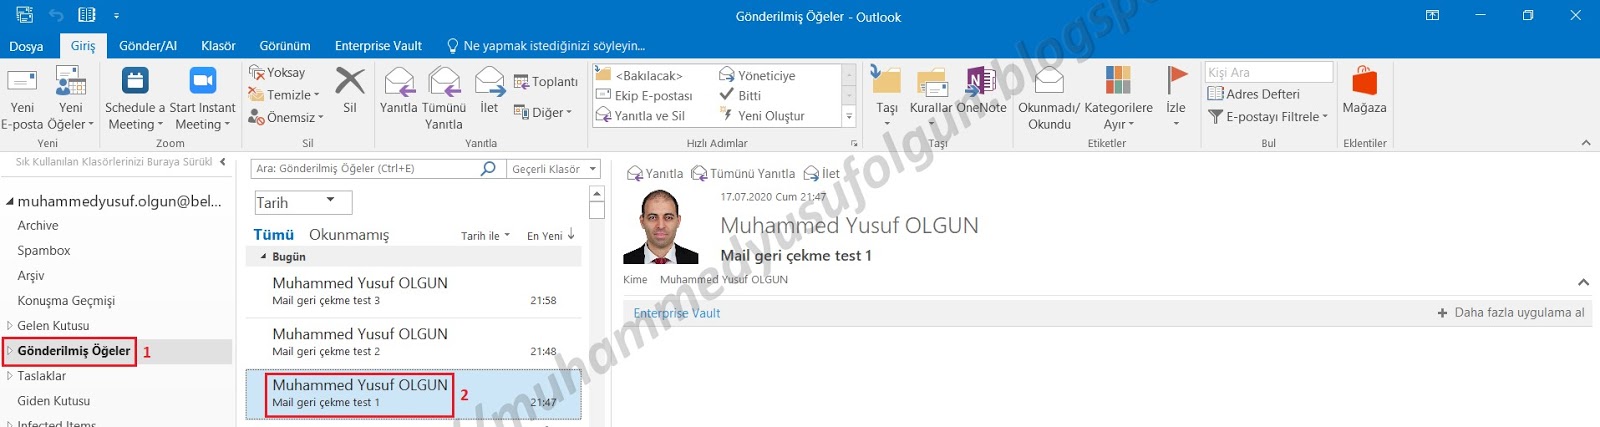Click the Kişi Ara search people field
Screen dimensions: 1600x427
1269,72
